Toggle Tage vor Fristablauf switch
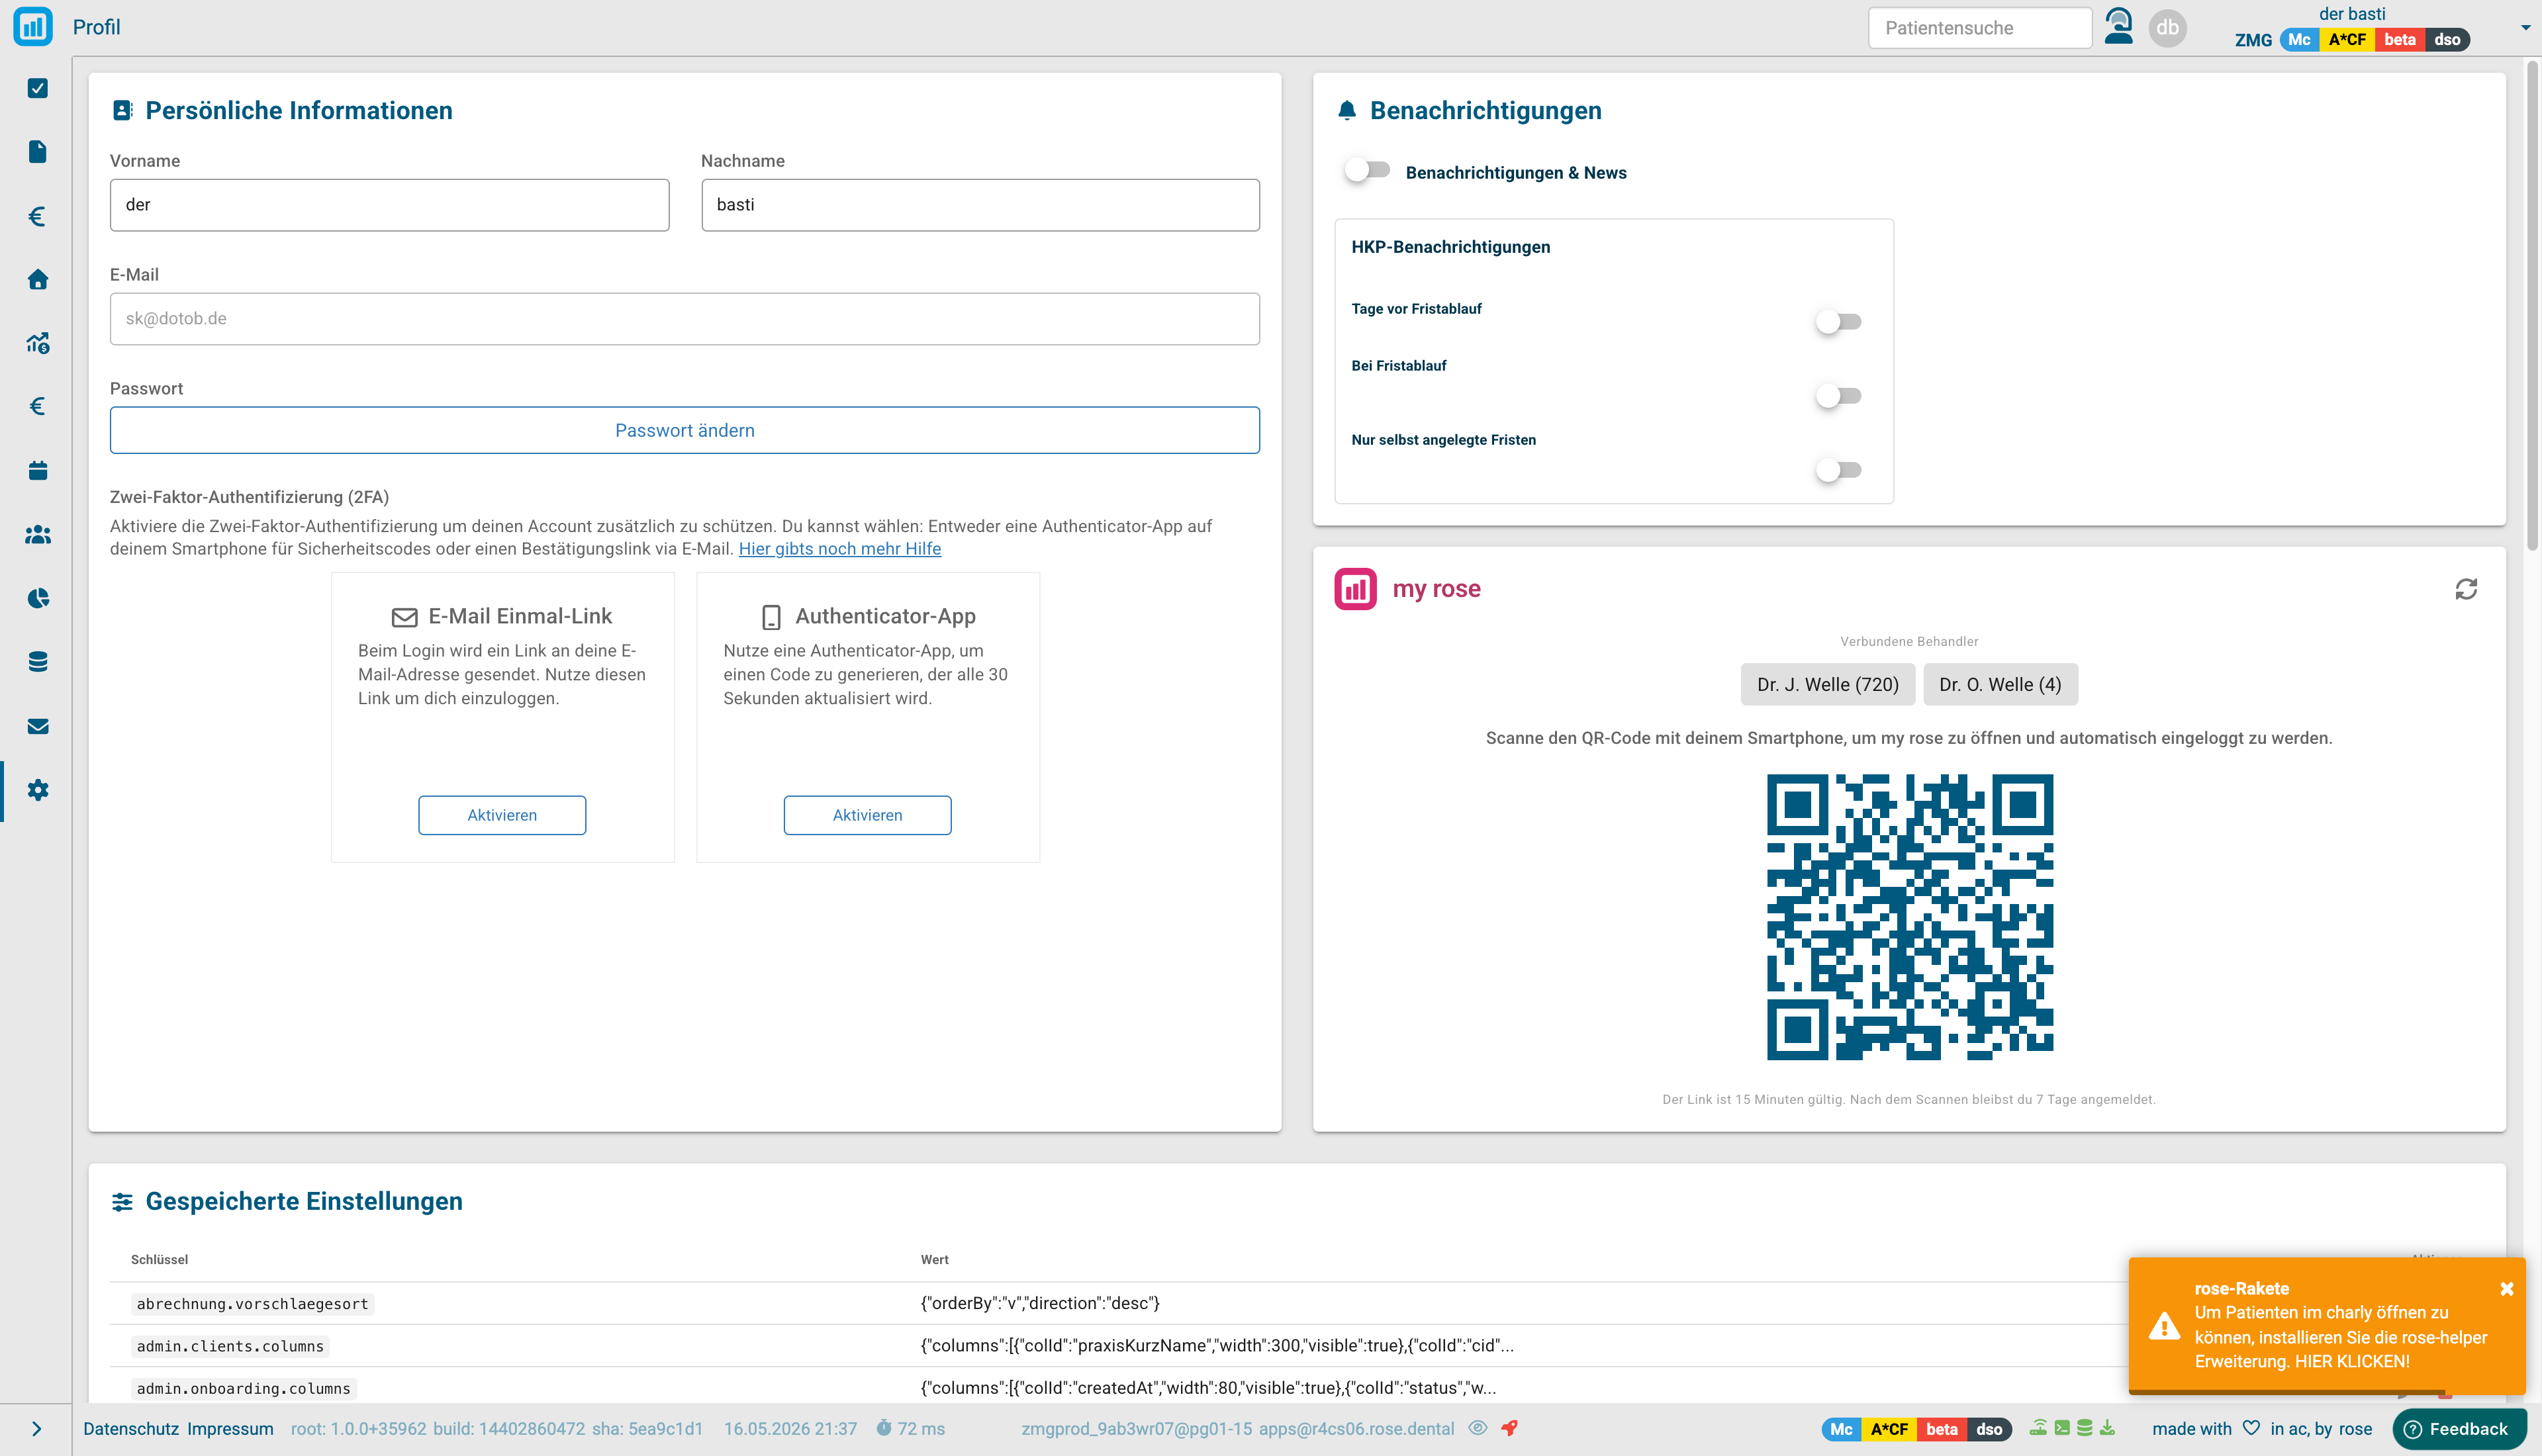 (x=1838, y=322)
